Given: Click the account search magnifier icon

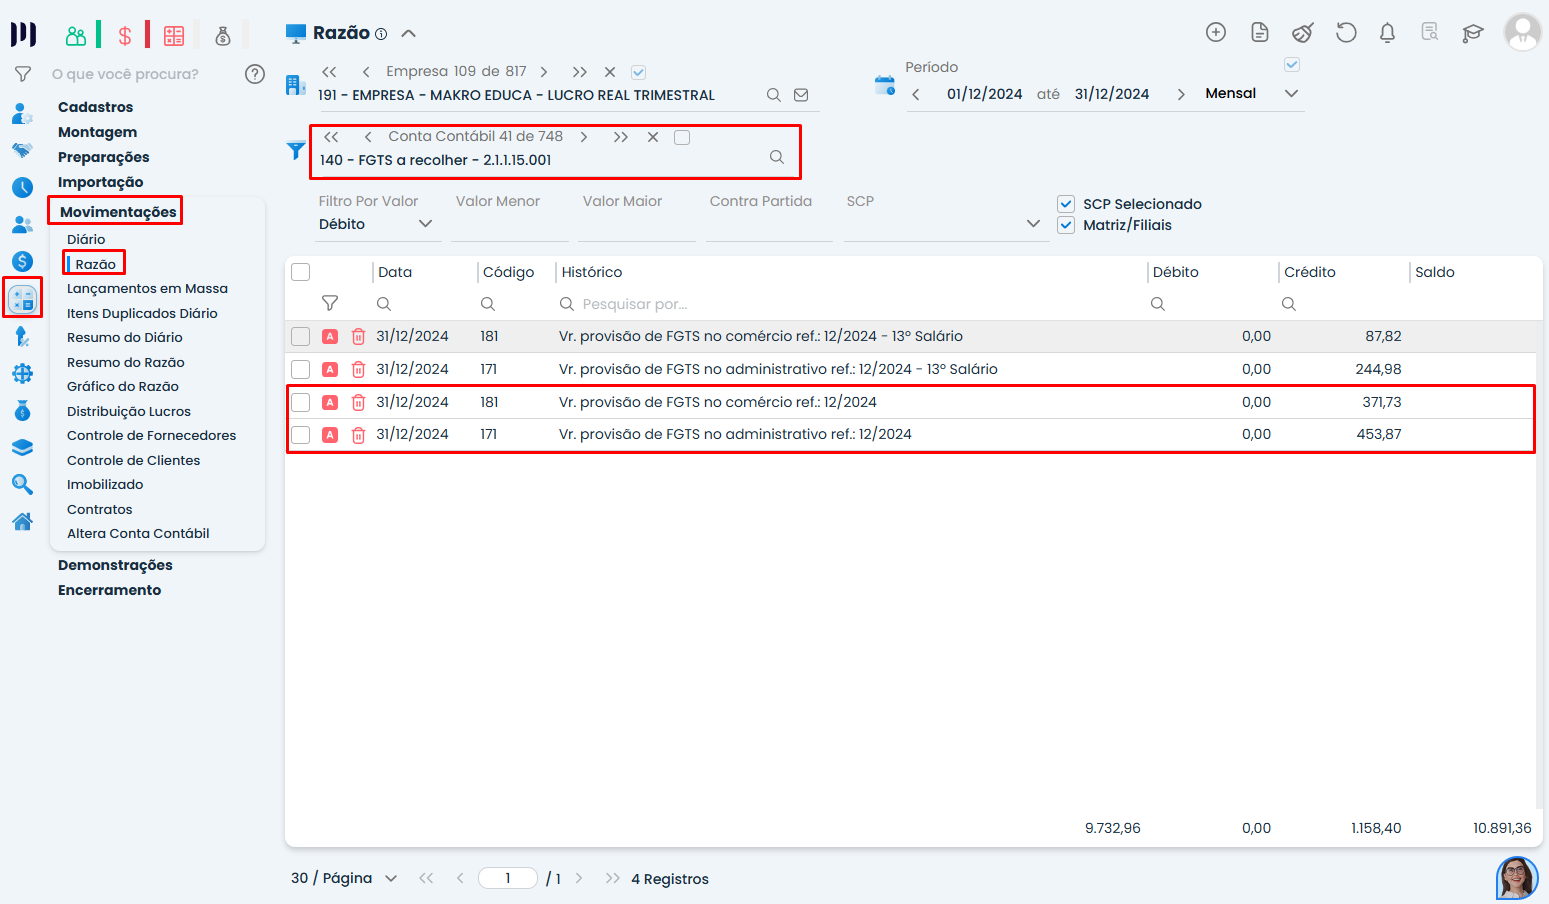Looking at the screenshot, I should 777,157.
